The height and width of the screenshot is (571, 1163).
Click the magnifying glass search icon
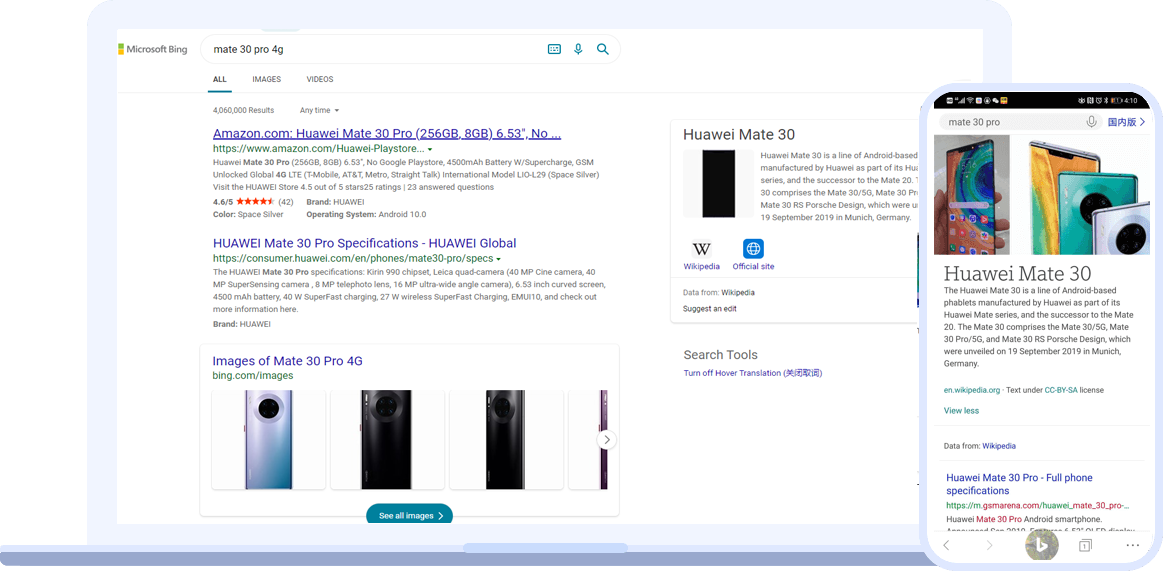(x=603, y=49)
